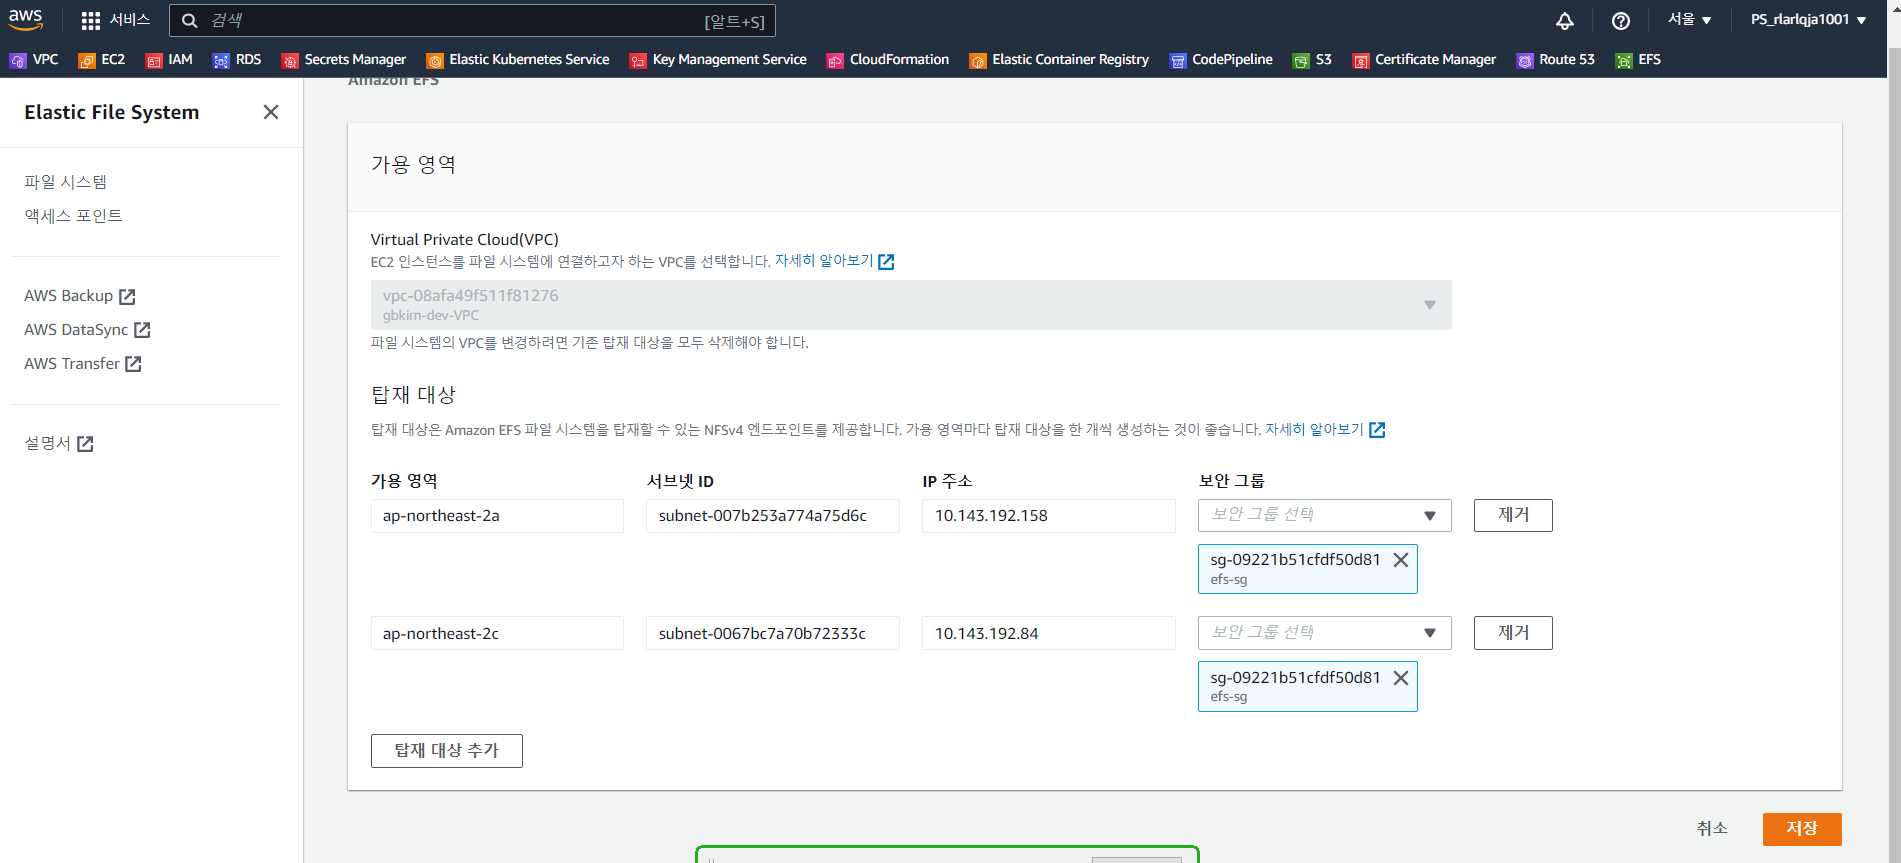Click the 탑재 대상 추가 button
This screenshot has width=1901, height=863.
[x=446, y=751]
